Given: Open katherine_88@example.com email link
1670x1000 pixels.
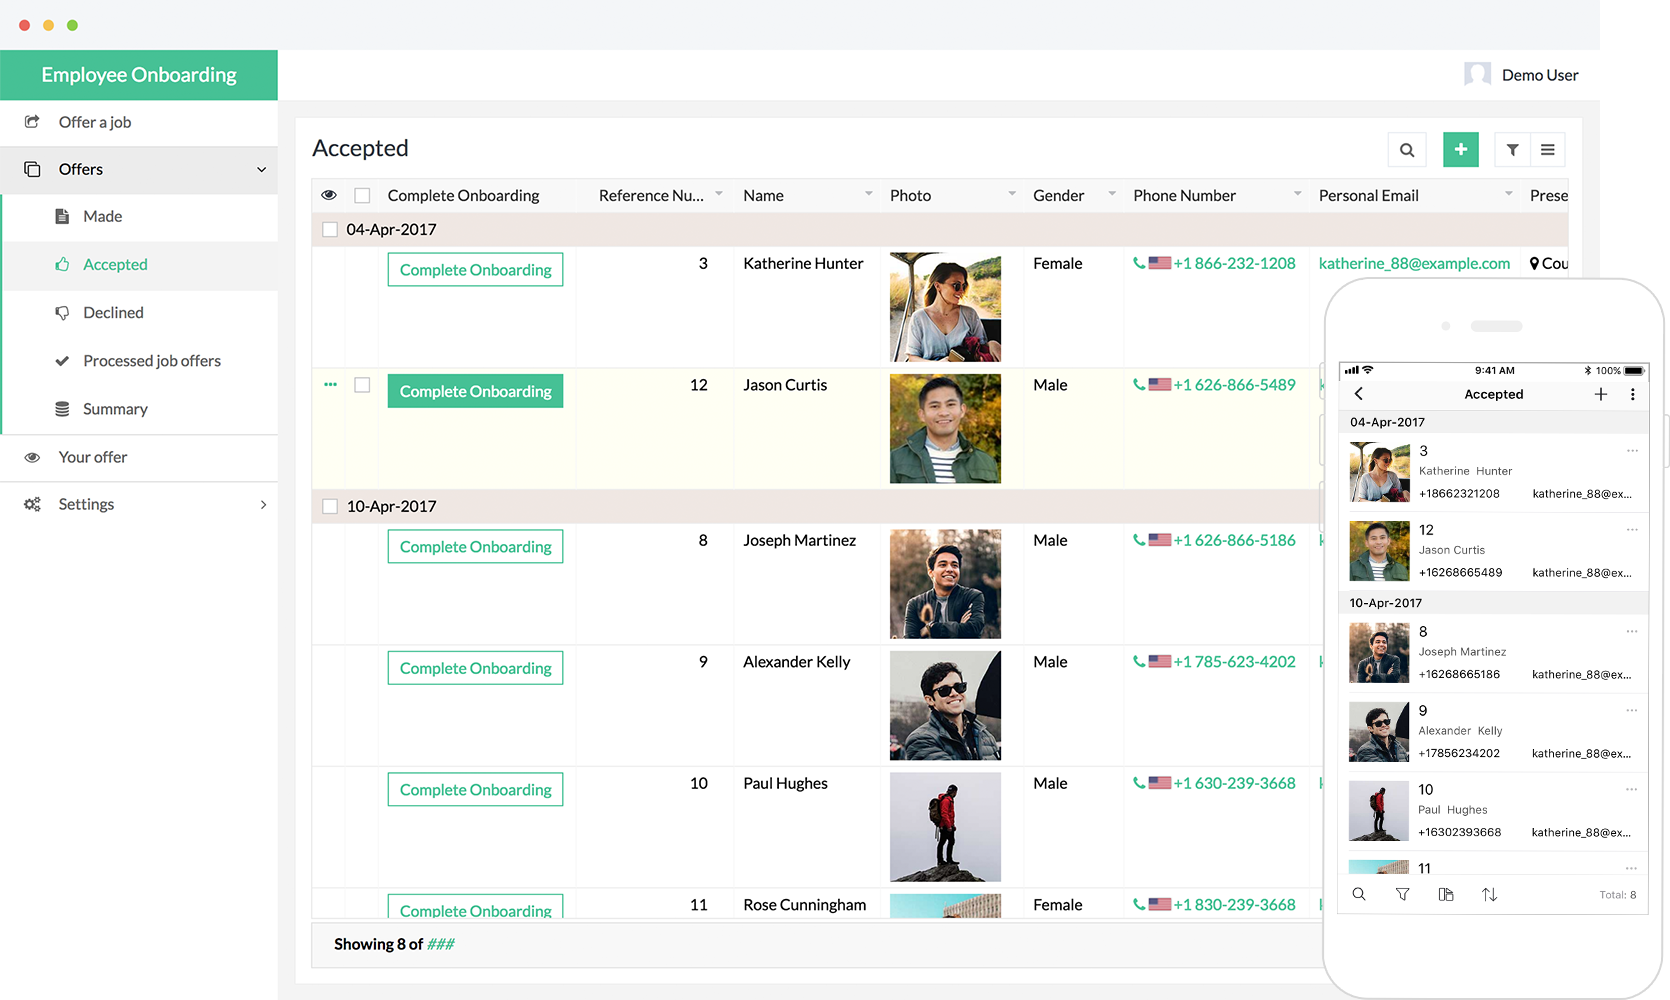Looking at the screenshot, I should coord(1414,263).
